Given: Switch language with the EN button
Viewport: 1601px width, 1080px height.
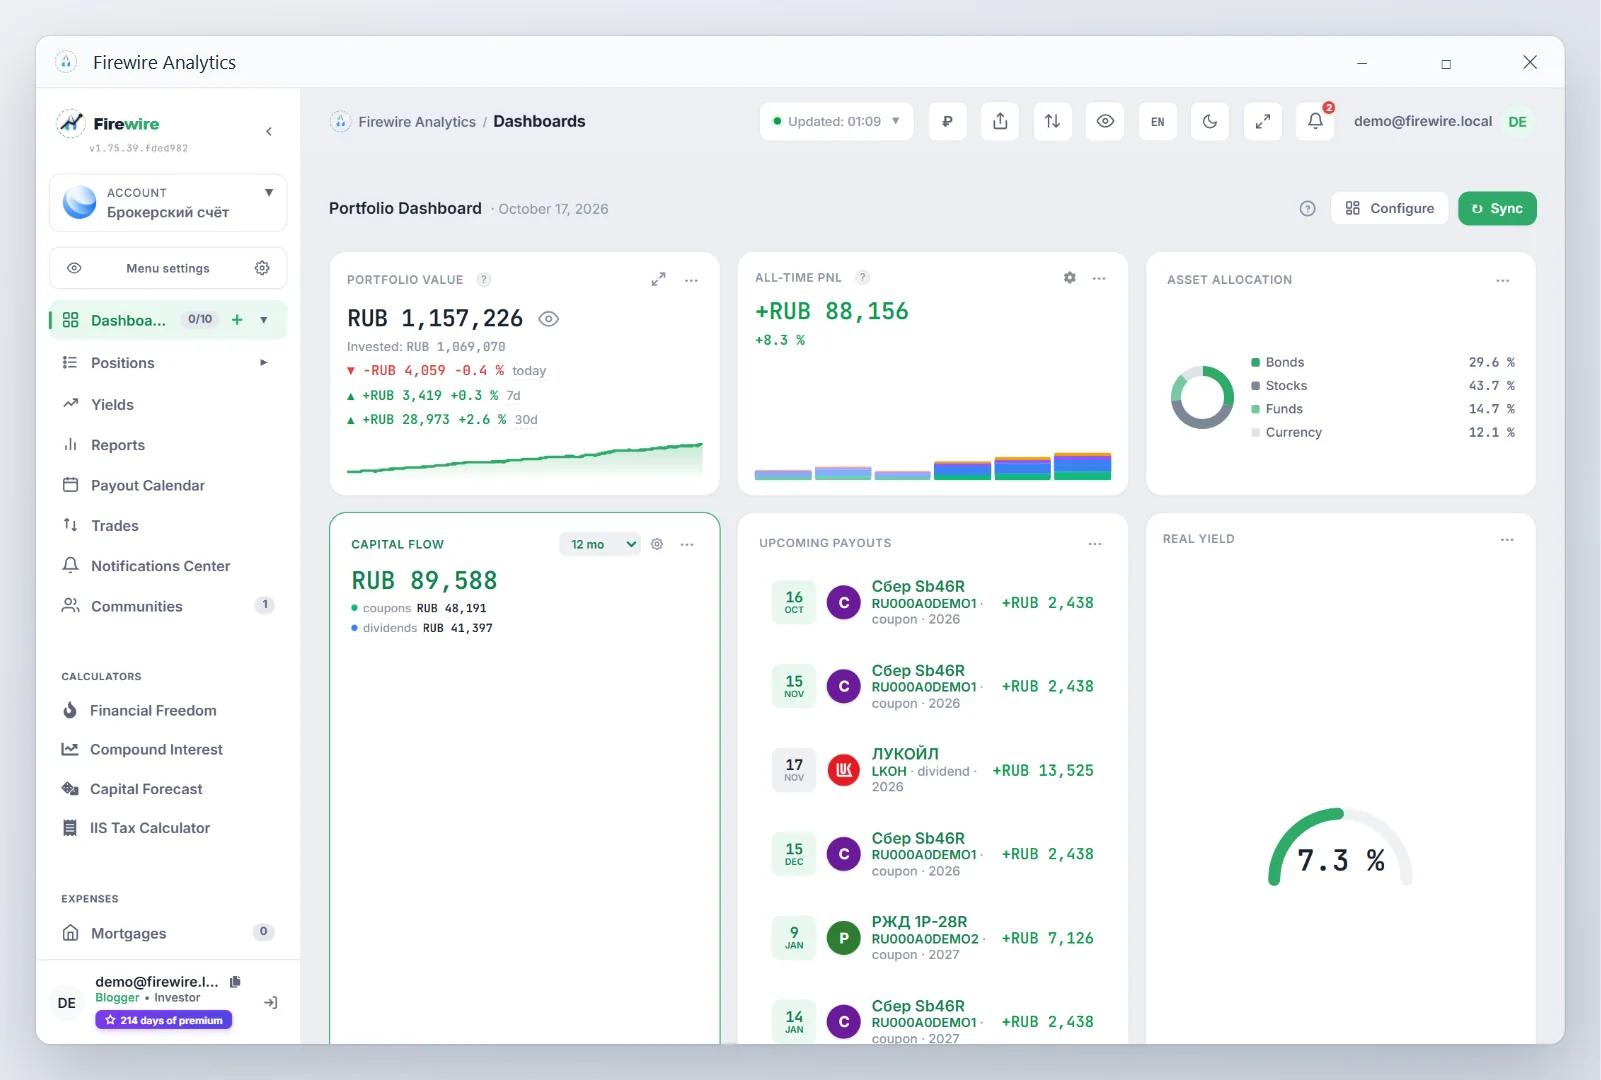Looking at the screenshot, I should click(x=1157, y=121).
